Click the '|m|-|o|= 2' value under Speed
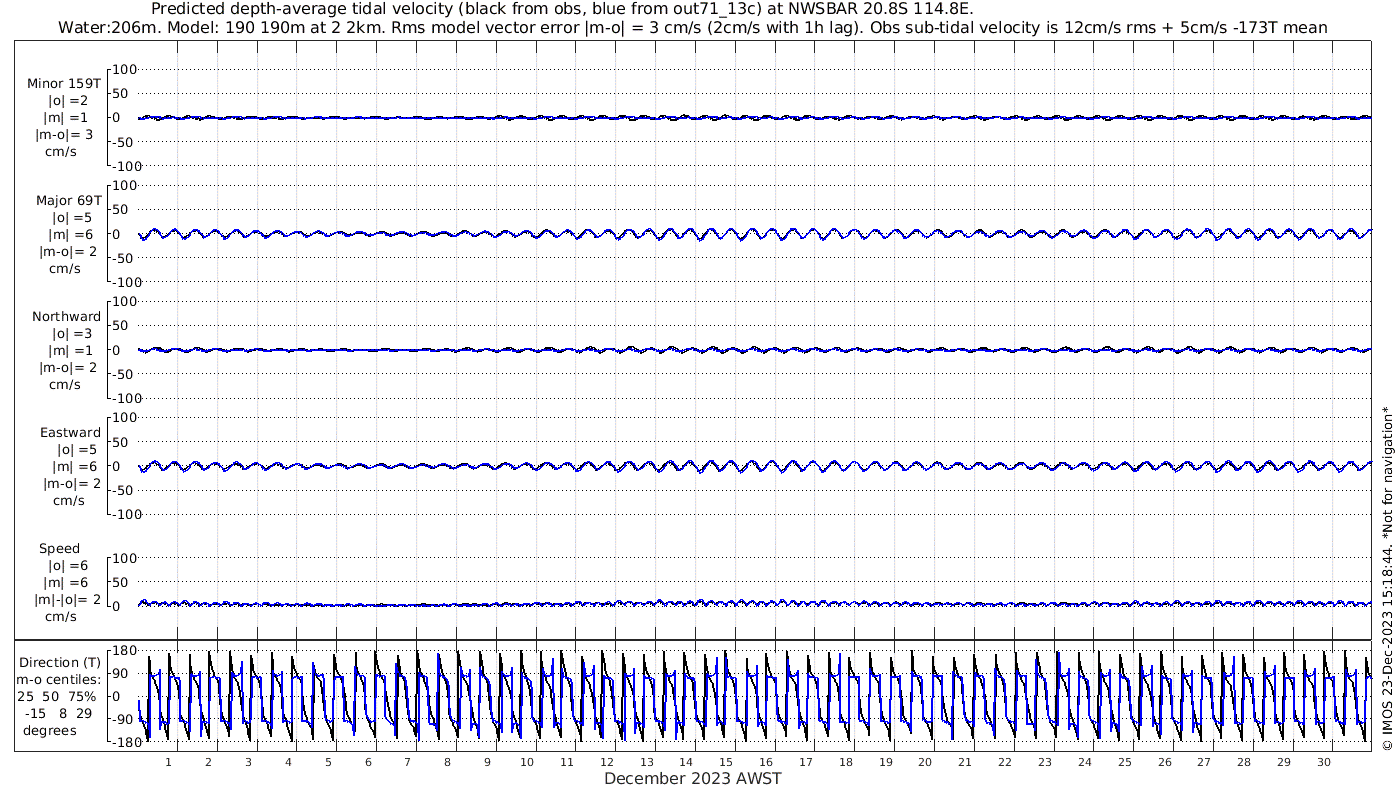This screenshot has height=800, width=1400. click(x=69, y=600)
